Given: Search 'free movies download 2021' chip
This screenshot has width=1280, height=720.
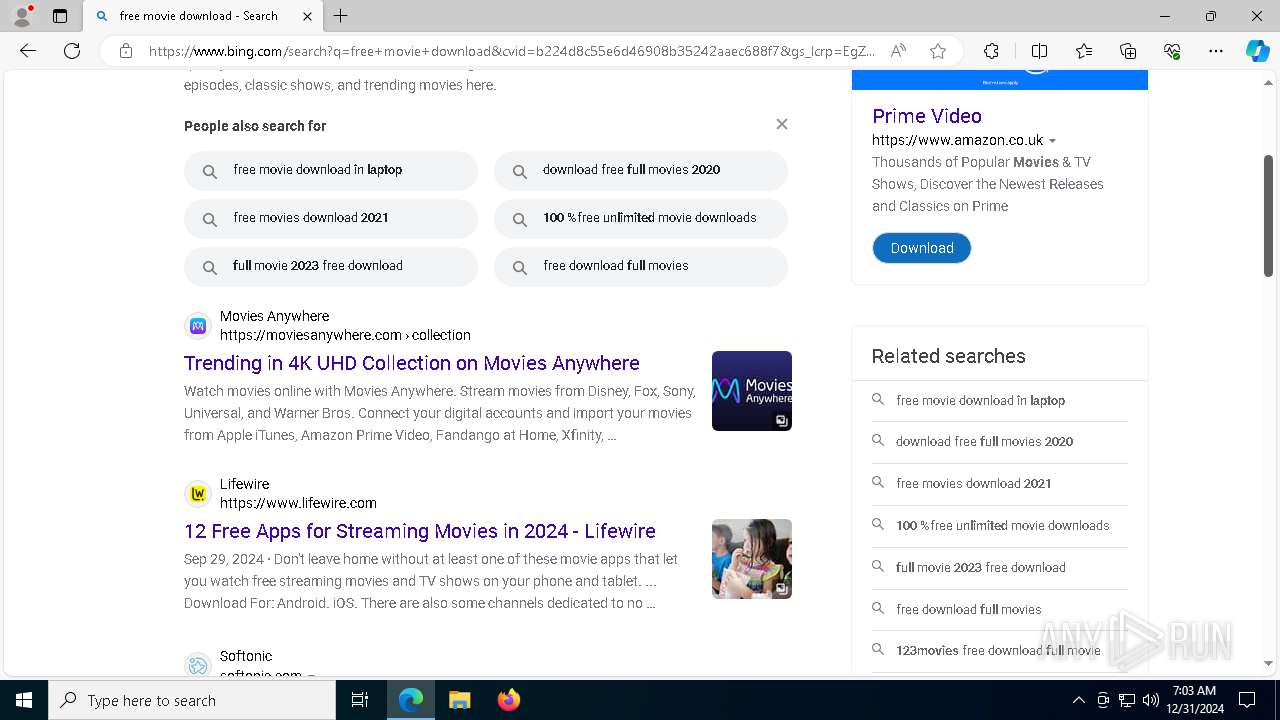Looking at the screenshot, I should [331, 218].
